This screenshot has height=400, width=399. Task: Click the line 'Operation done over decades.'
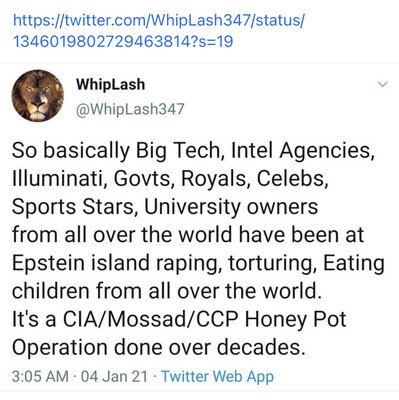coord(159,347)
